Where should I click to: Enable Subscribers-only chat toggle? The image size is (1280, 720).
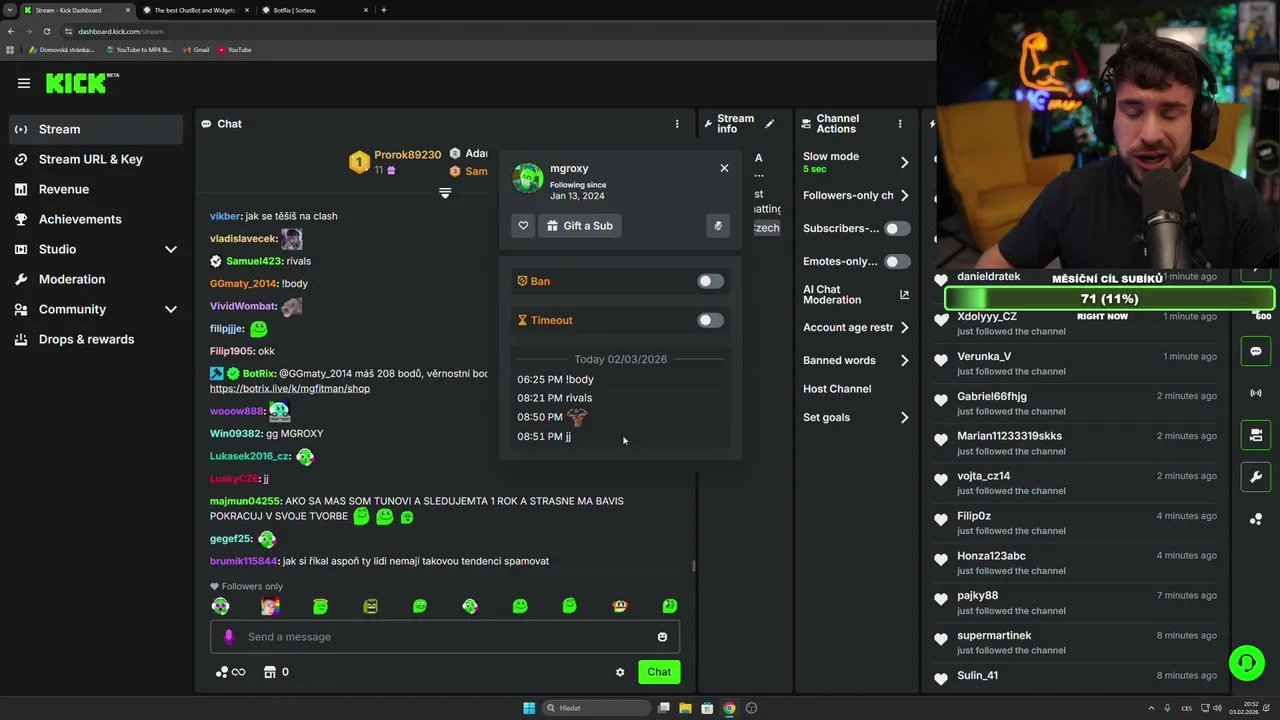897,228
